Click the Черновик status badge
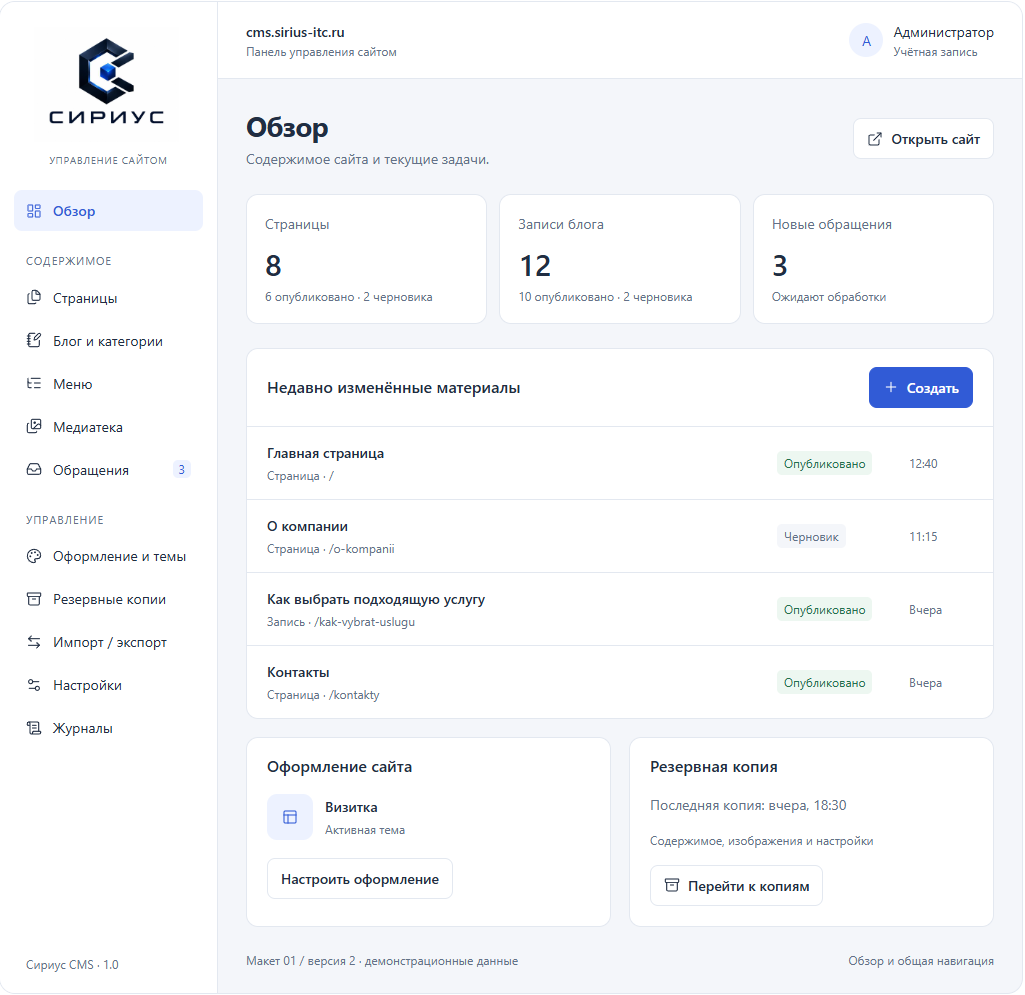Viewport: 1025px width, 995px height. click(811, 537)
